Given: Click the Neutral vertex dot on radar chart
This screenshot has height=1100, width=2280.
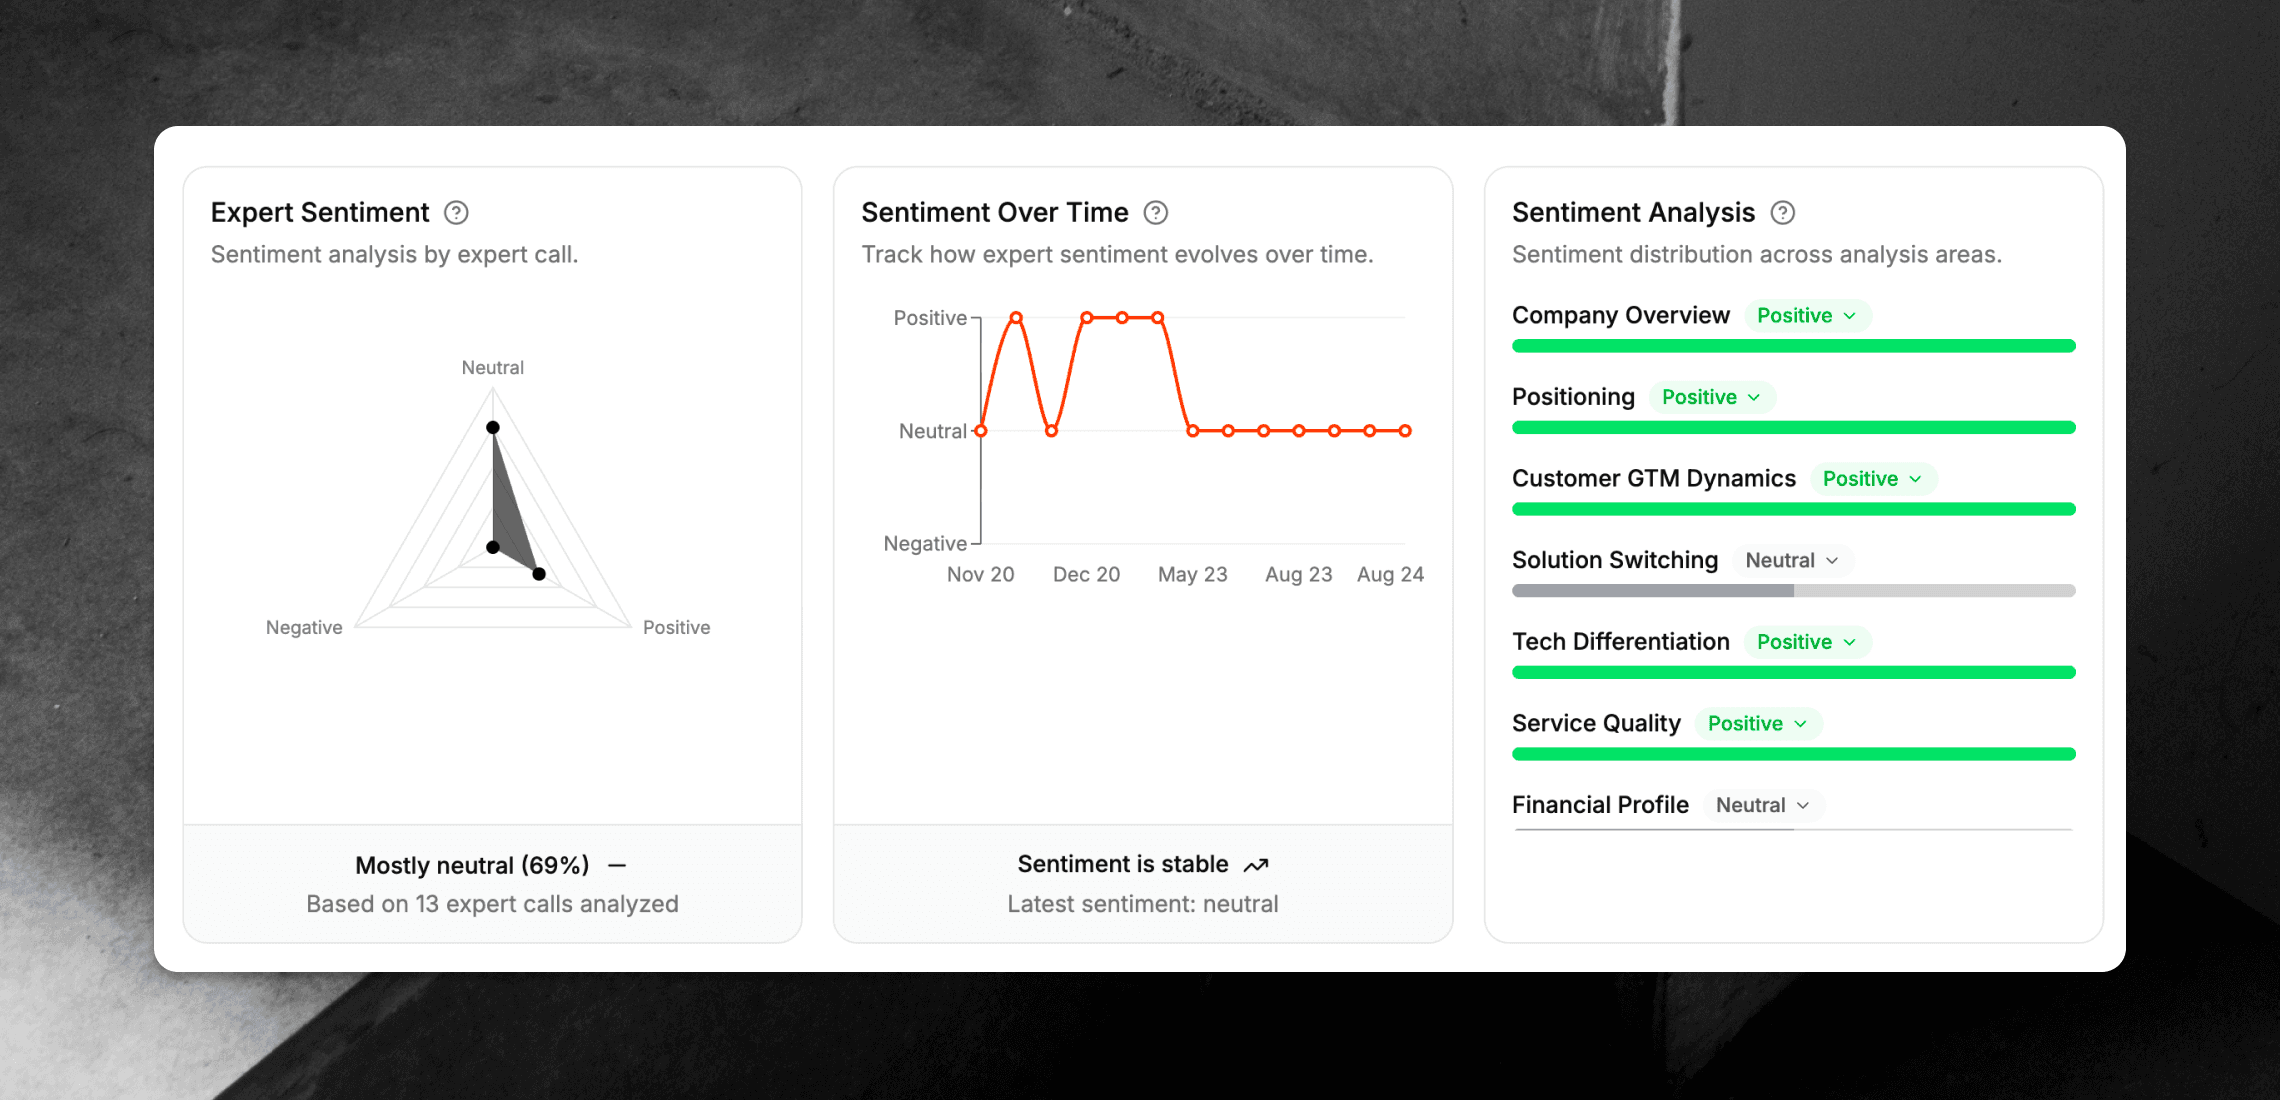Looking at the screenshot, I should (x=493, y=428).
